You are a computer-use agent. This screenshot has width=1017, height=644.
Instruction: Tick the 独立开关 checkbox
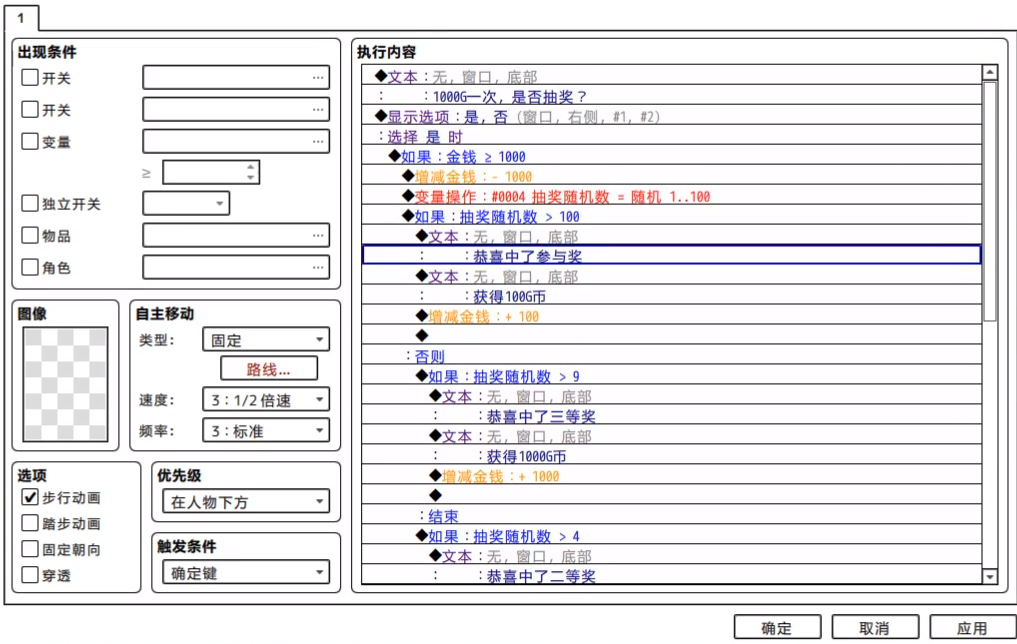(x=30, y=204)
